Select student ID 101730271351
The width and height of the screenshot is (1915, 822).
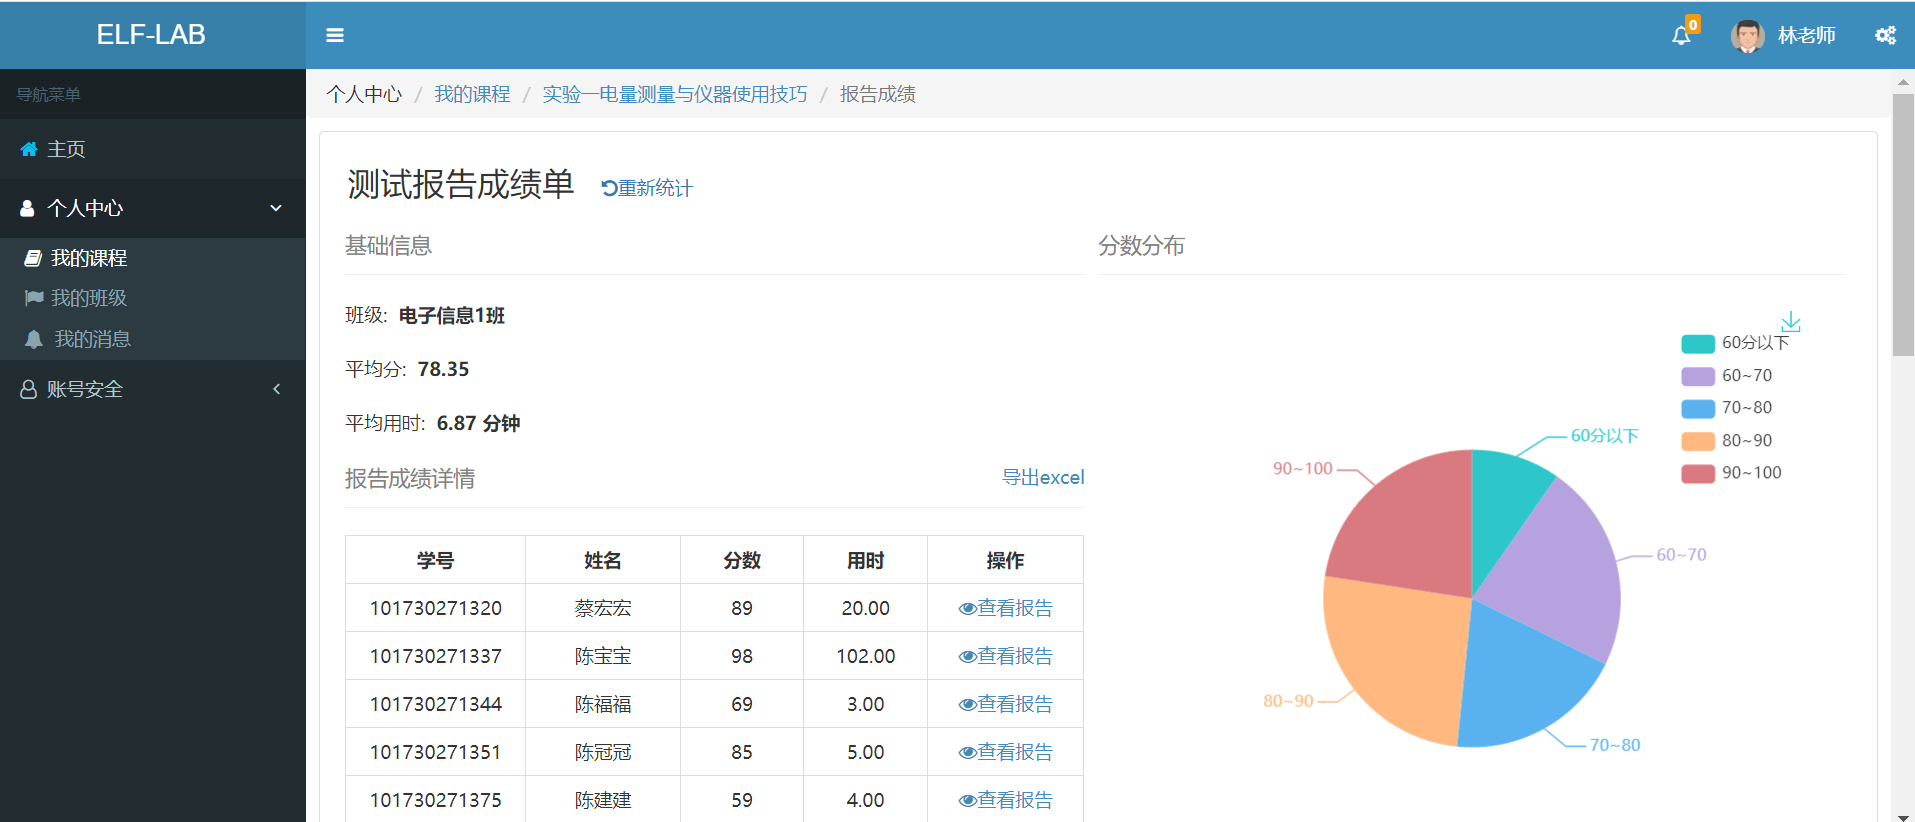click(x=436, y=752)
